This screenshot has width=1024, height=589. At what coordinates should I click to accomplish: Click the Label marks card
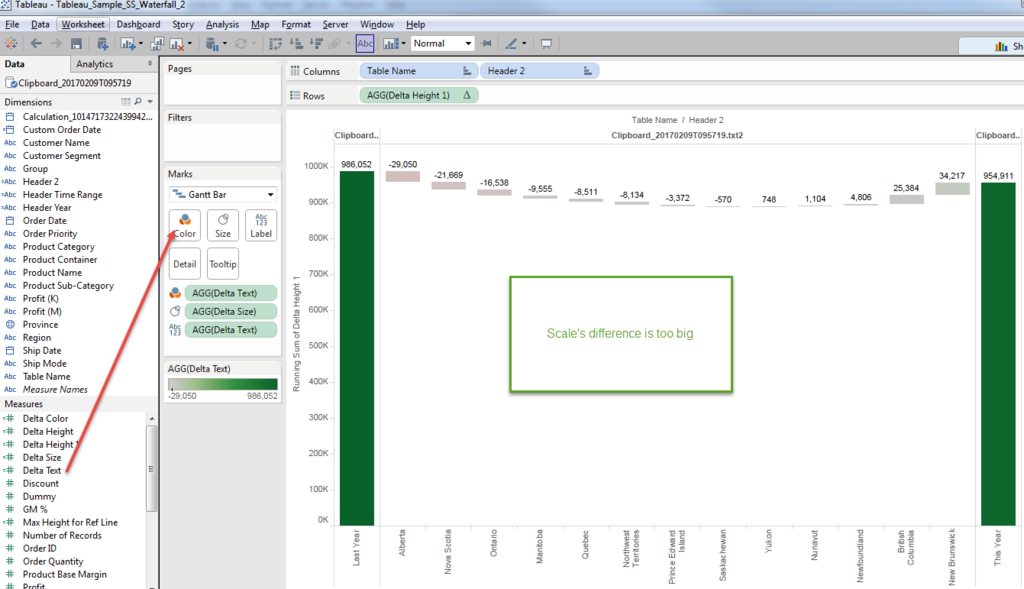261,225
